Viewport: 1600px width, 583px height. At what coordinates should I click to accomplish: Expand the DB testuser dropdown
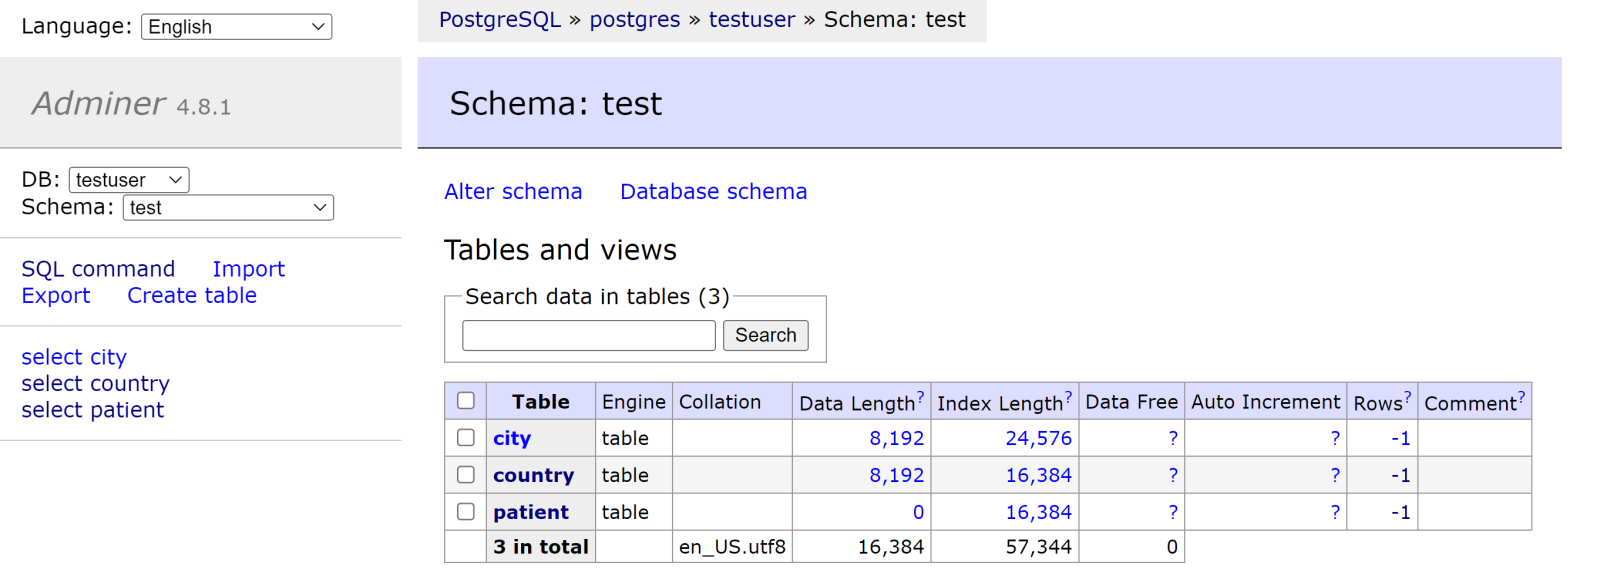128,180
